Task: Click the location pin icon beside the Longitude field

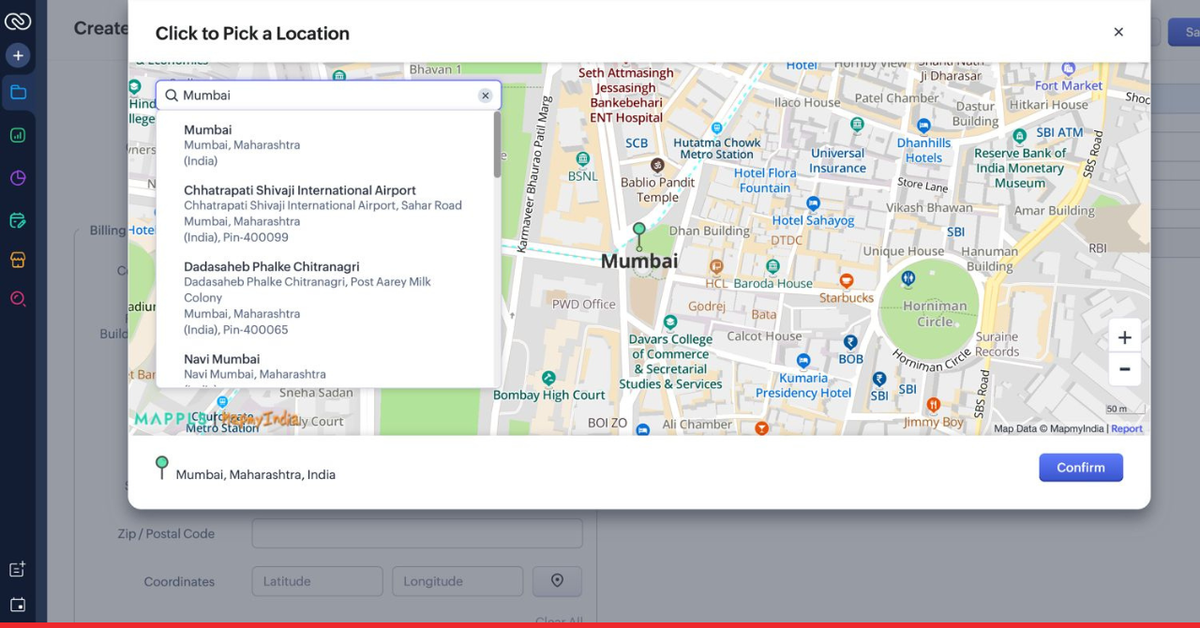Action: point(557,581)
